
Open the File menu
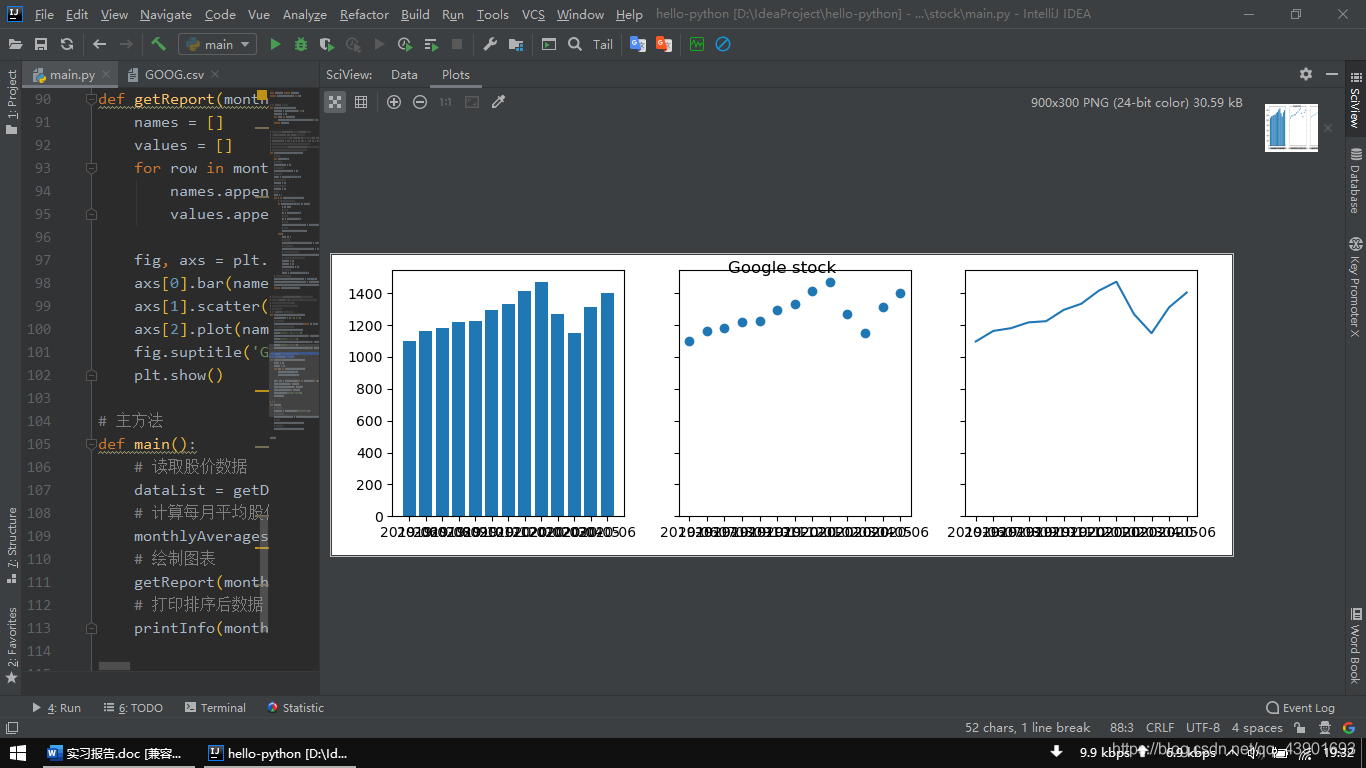(x=44, y=14)
